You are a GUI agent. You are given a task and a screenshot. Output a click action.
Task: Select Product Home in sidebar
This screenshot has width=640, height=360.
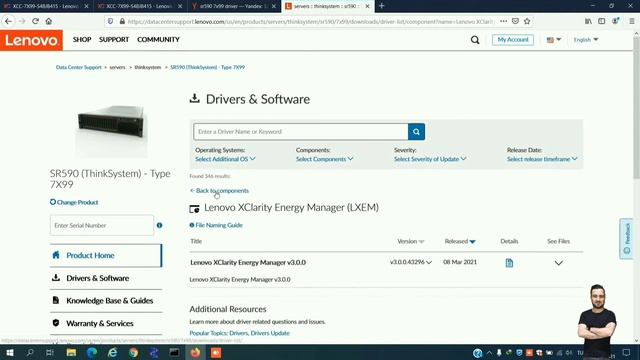coord(106,256)
